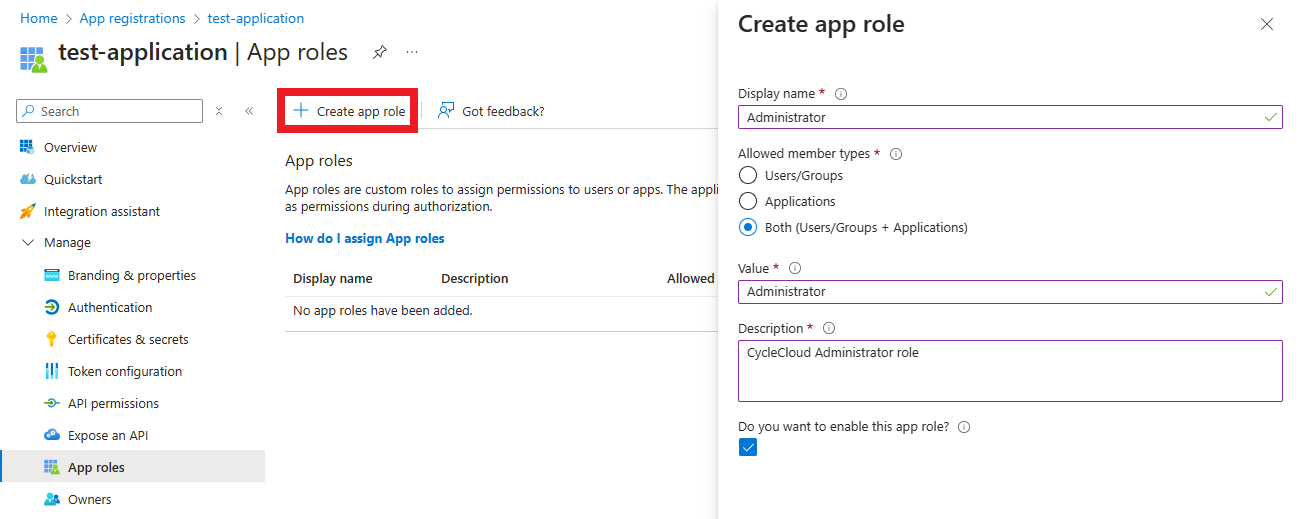Click the info icon beside Description

[x=829, y=328]
